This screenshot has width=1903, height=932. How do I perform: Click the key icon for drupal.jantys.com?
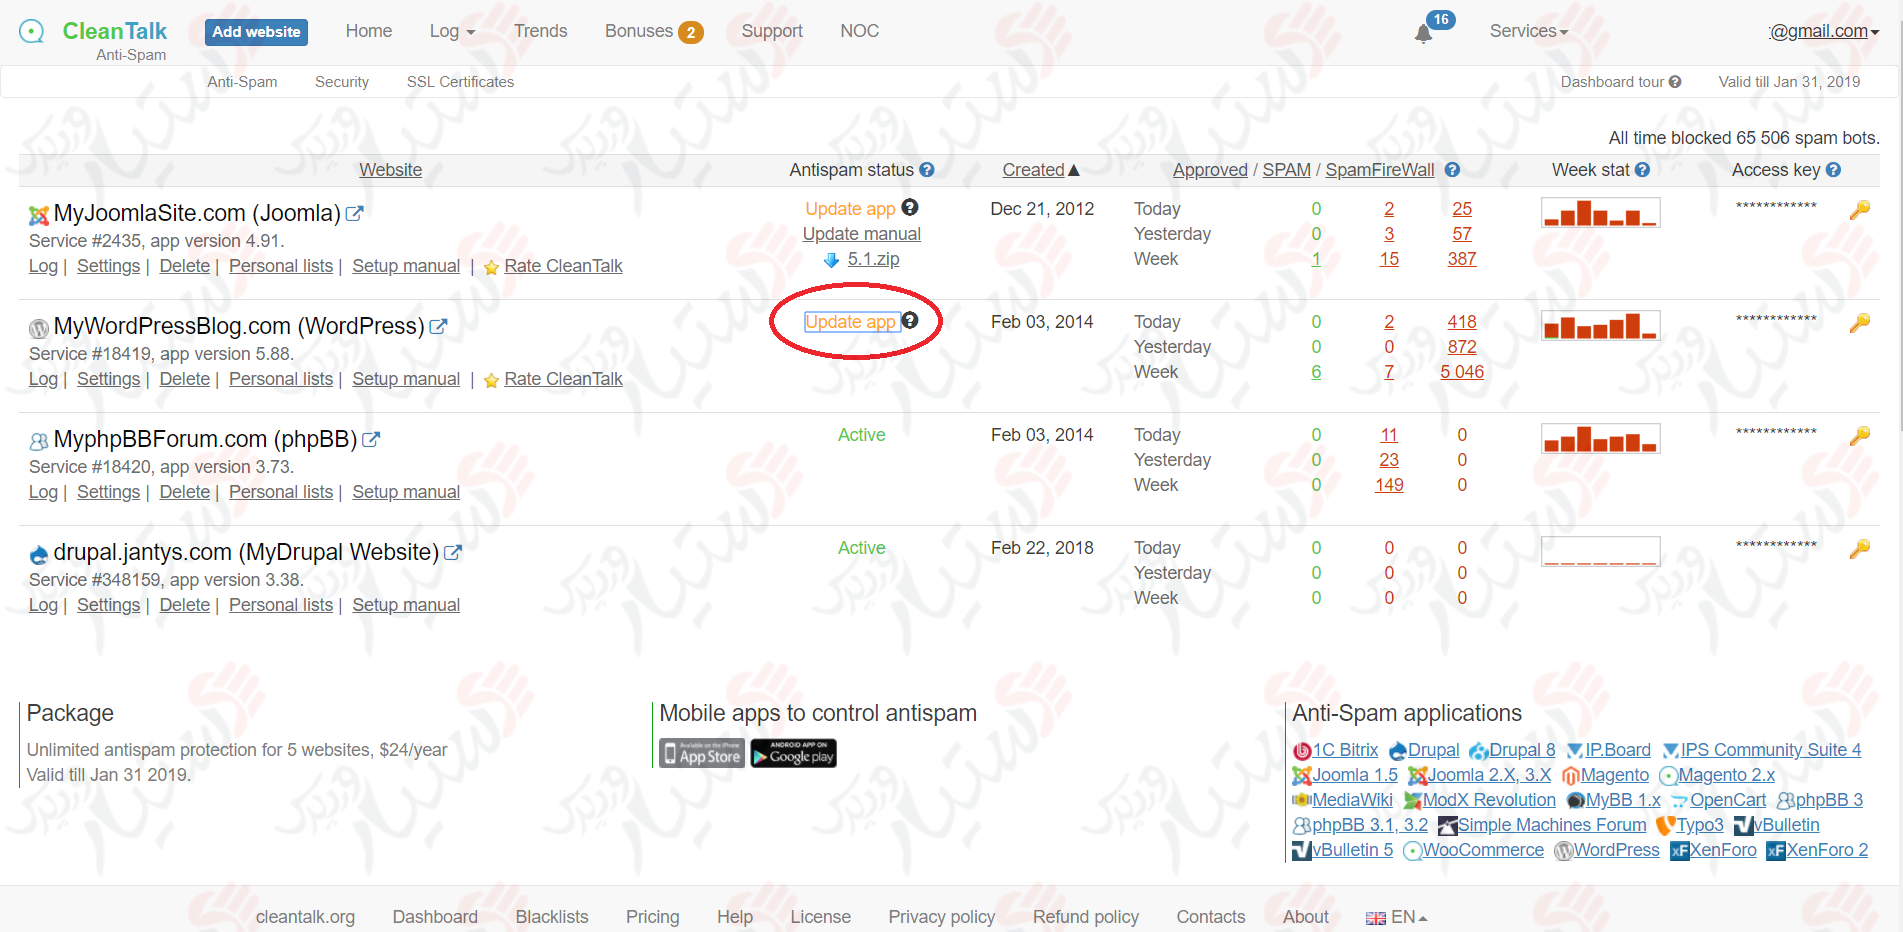pos(1859,549)
